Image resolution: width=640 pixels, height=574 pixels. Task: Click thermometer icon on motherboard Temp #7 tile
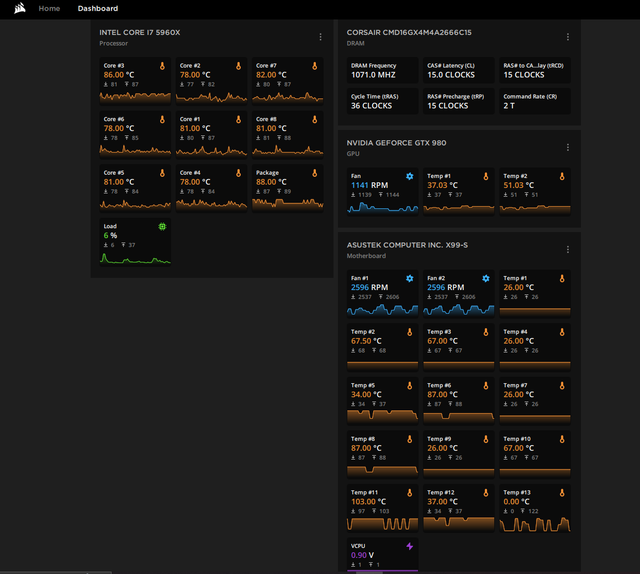coord(562,385)
